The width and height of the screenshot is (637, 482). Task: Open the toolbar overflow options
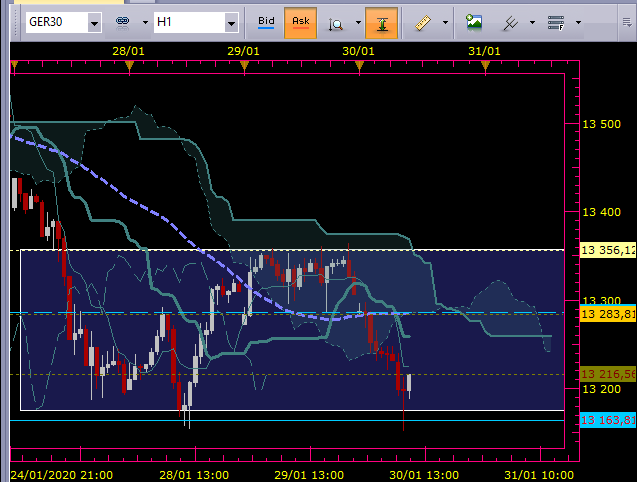tap(627, 22)
